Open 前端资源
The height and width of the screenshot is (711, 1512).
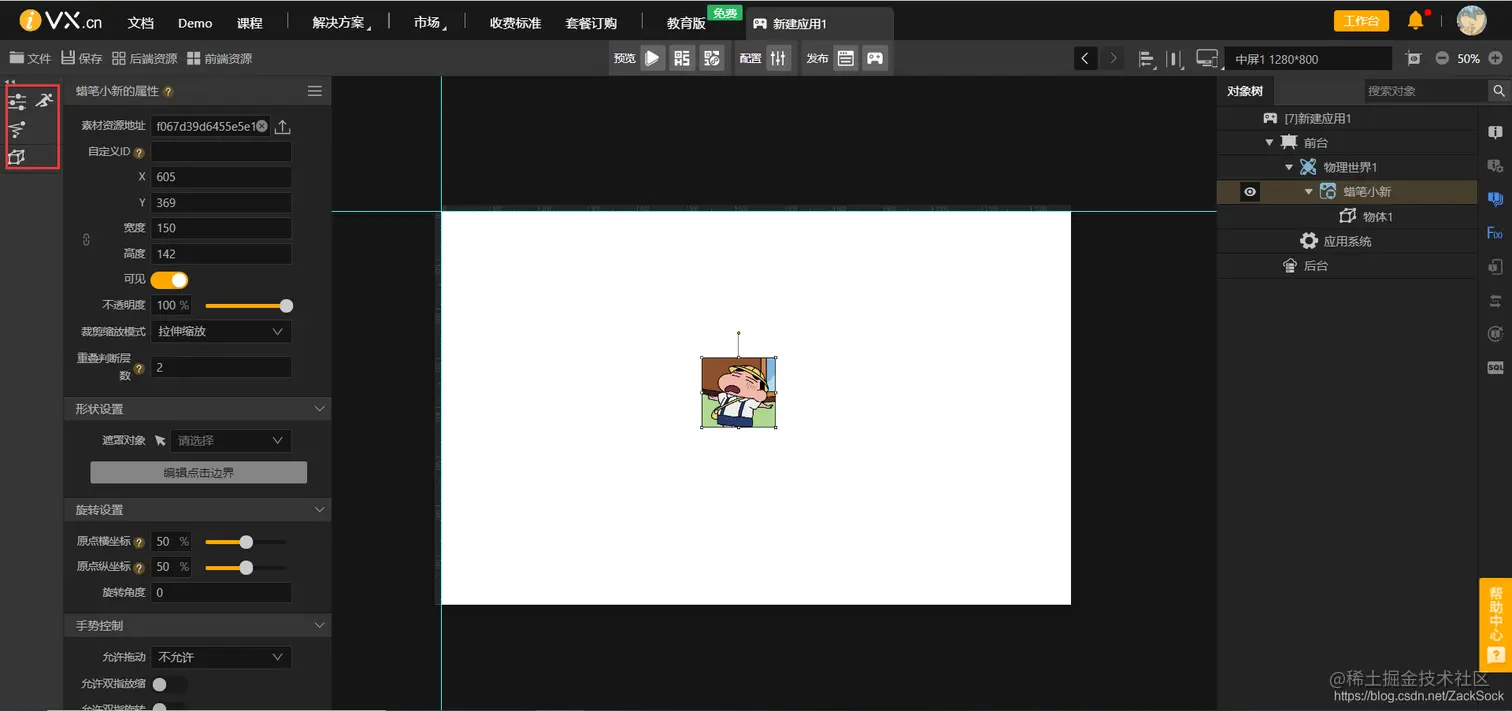219,59
